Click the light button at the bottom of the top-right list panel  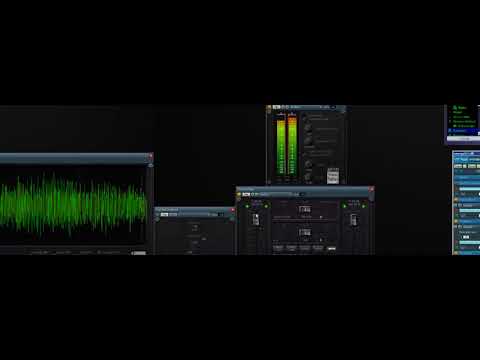click(x=463, y=138)
